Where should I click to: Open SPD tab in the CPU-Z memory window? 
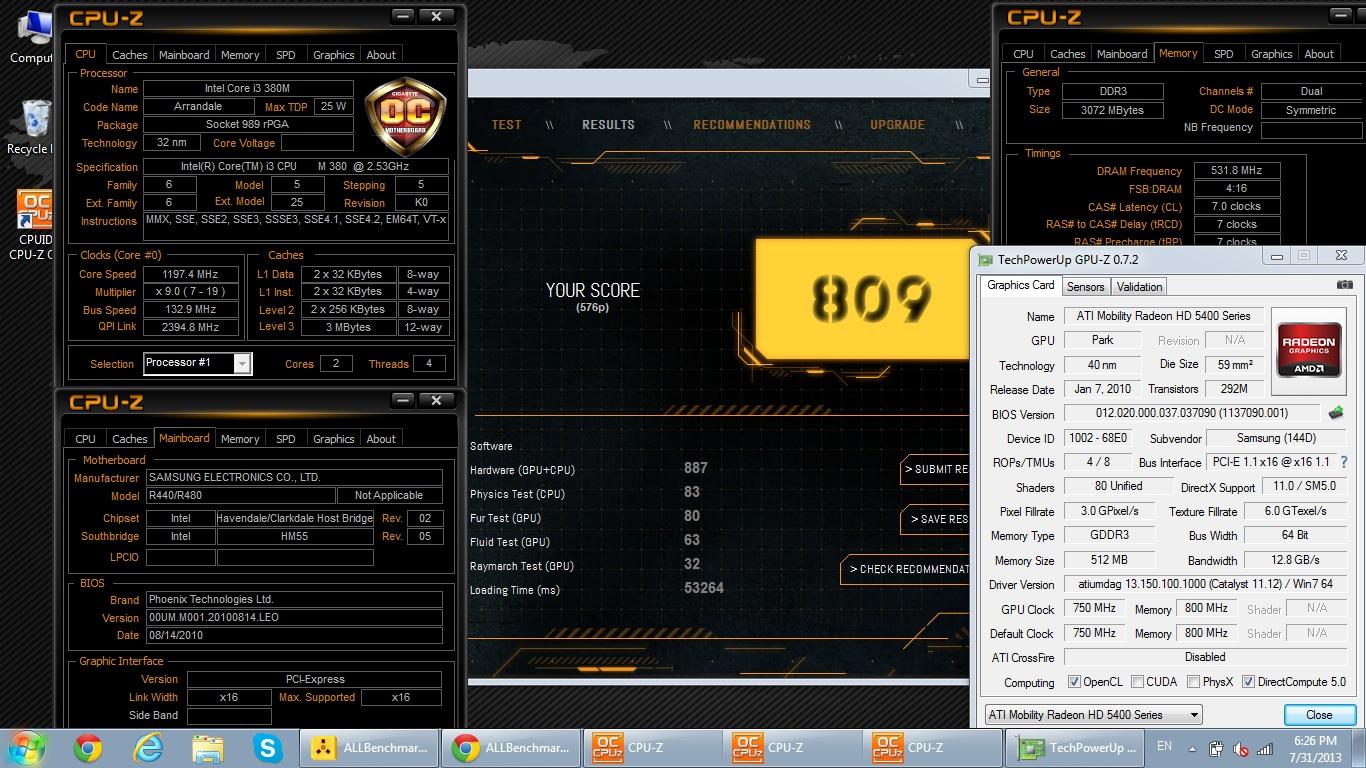tap(1224, 54)
